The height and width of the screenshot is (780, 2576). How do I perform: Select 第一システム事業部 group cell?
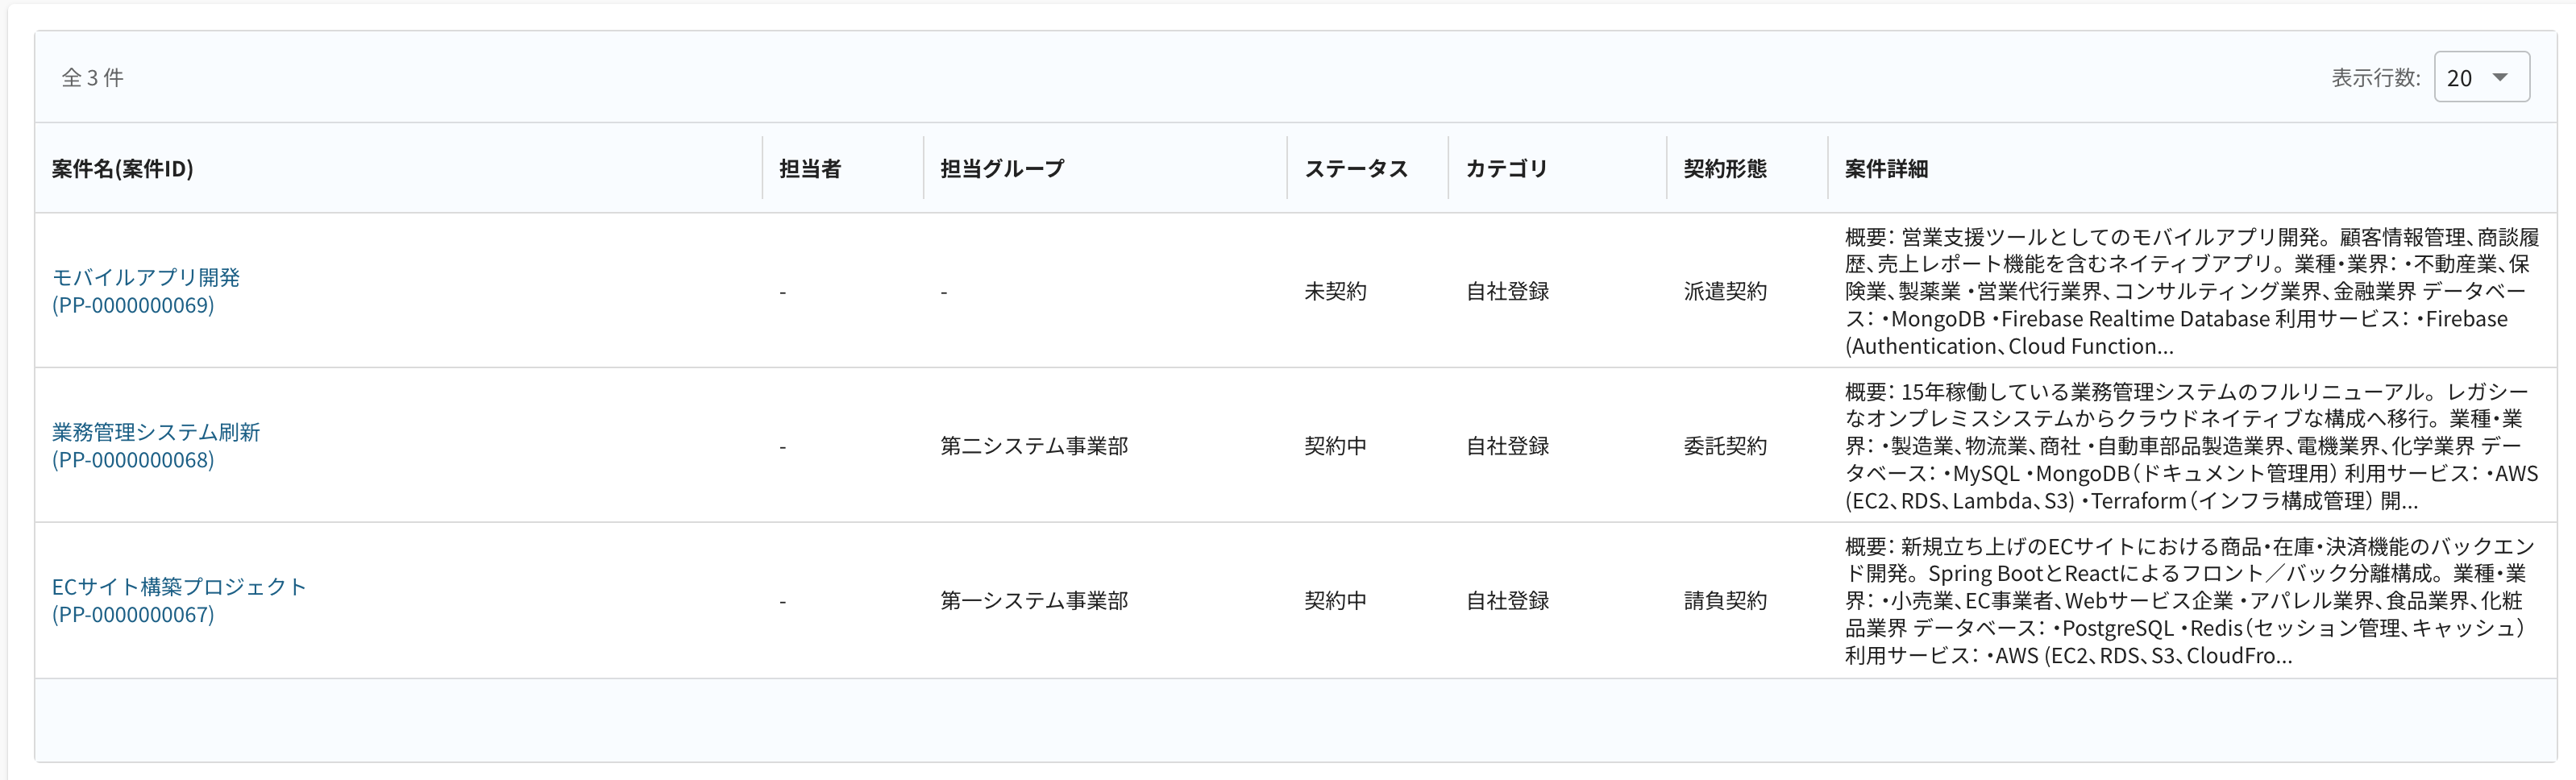[1034, 600]
